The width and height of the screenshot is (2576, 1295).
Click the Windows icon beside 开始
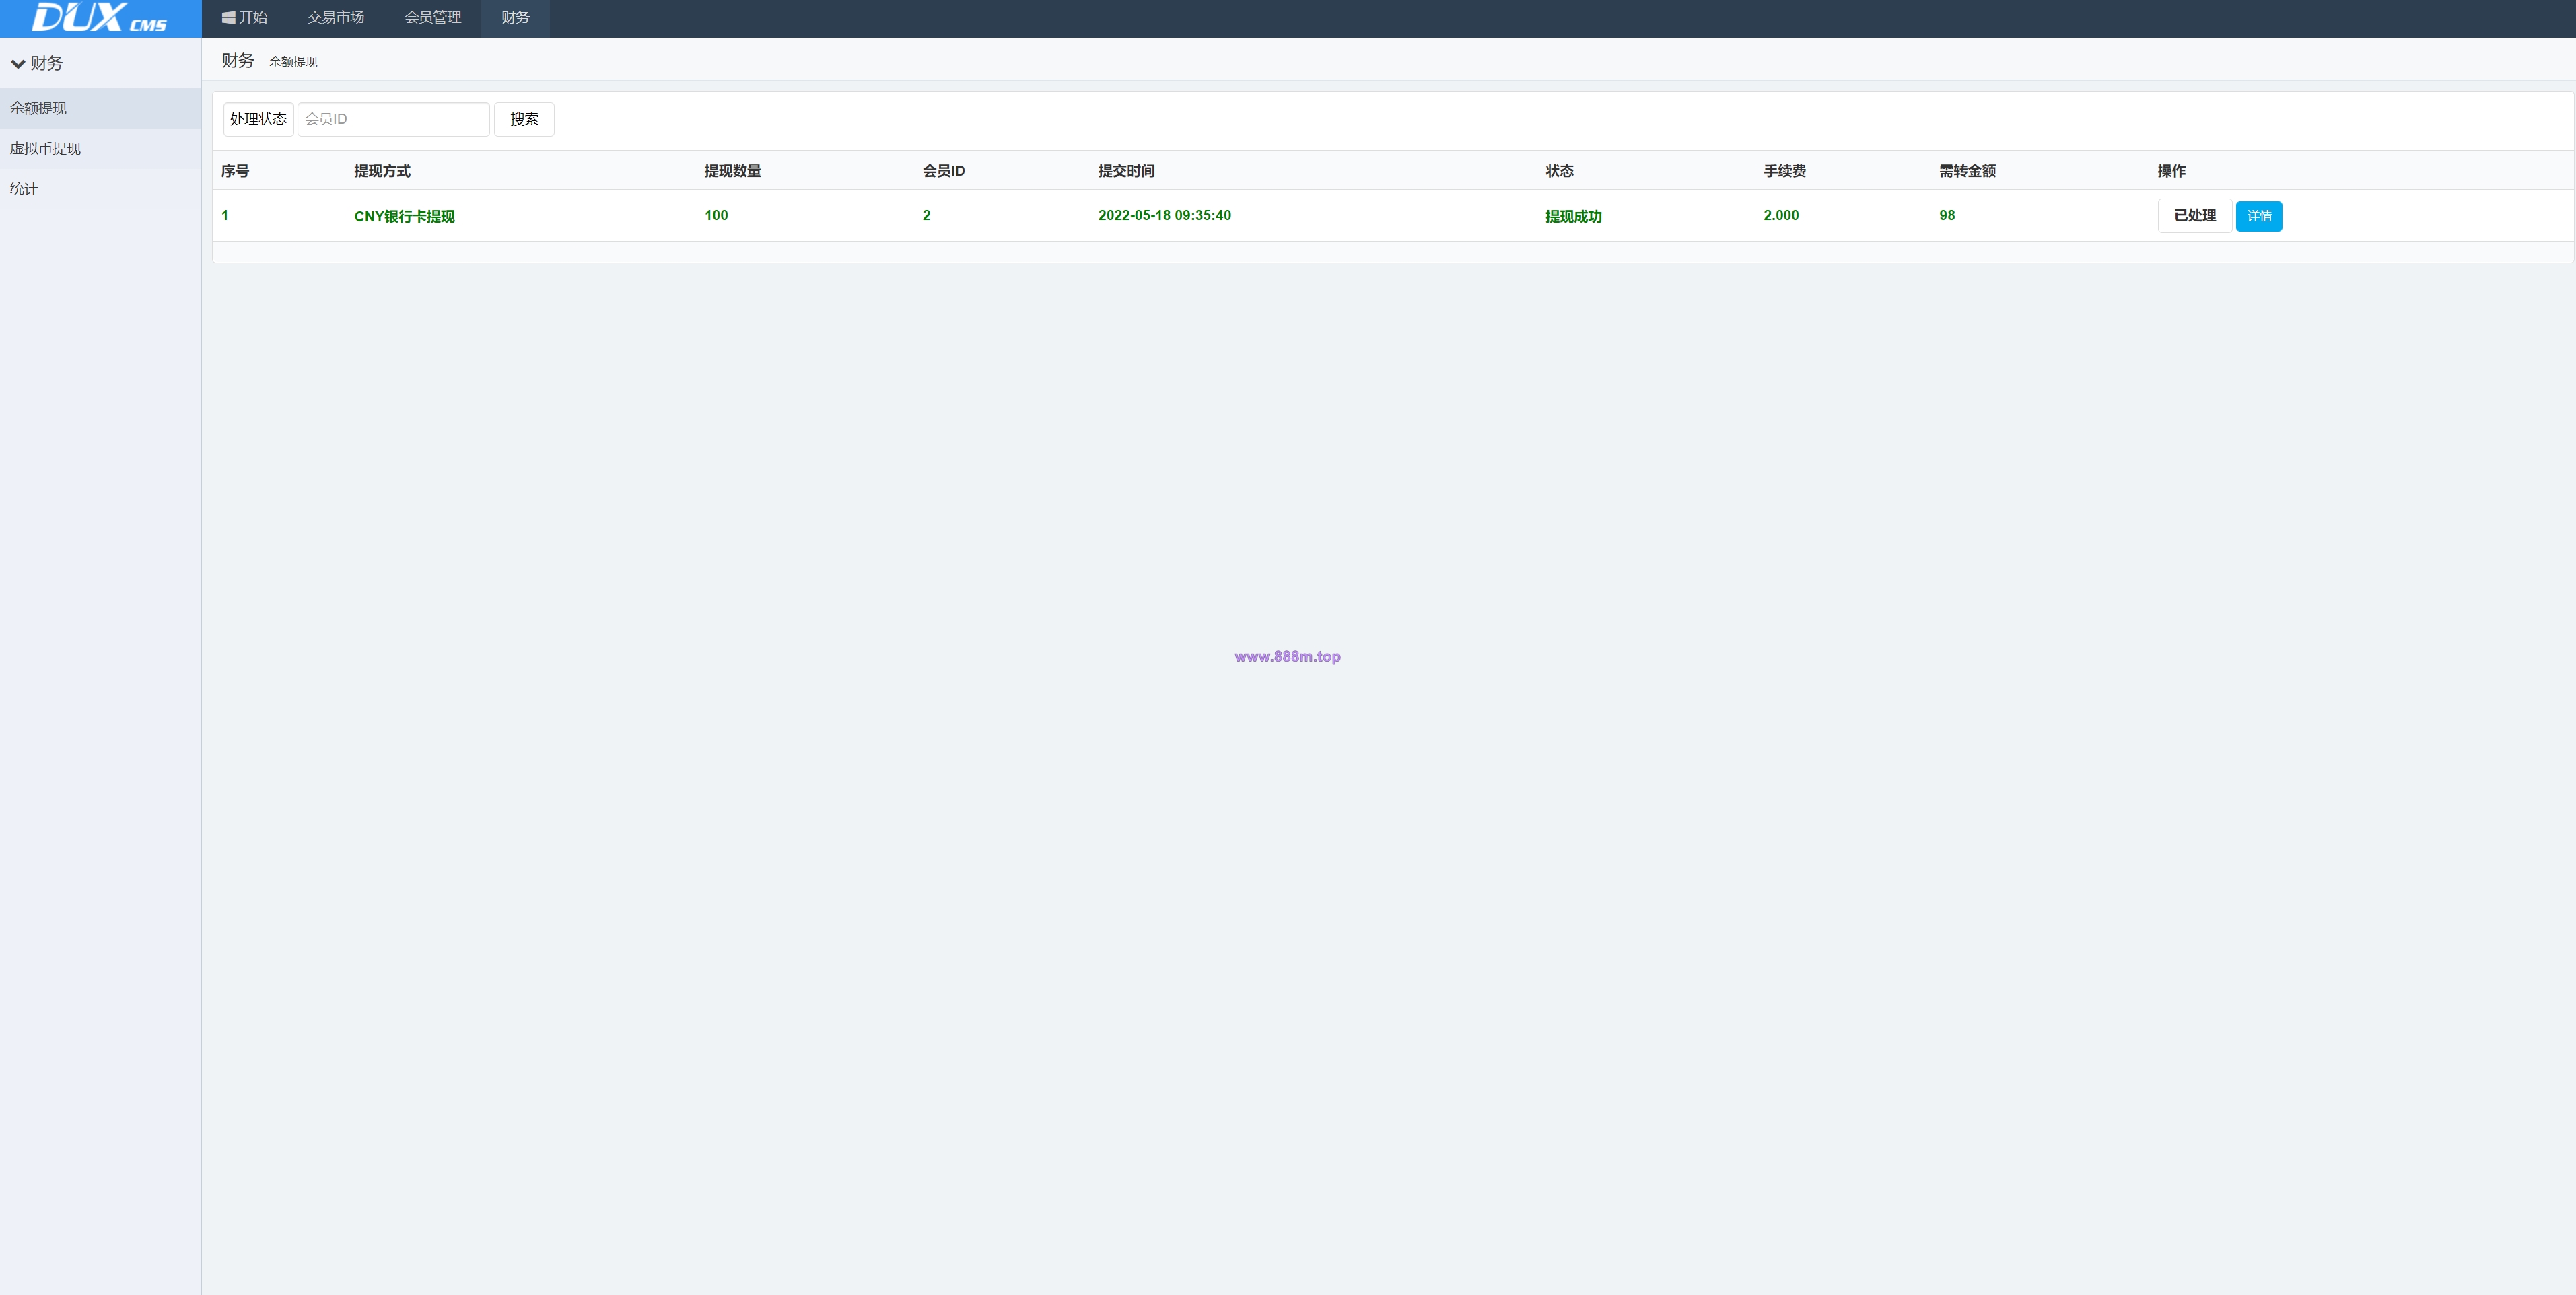tap(228, 18)
